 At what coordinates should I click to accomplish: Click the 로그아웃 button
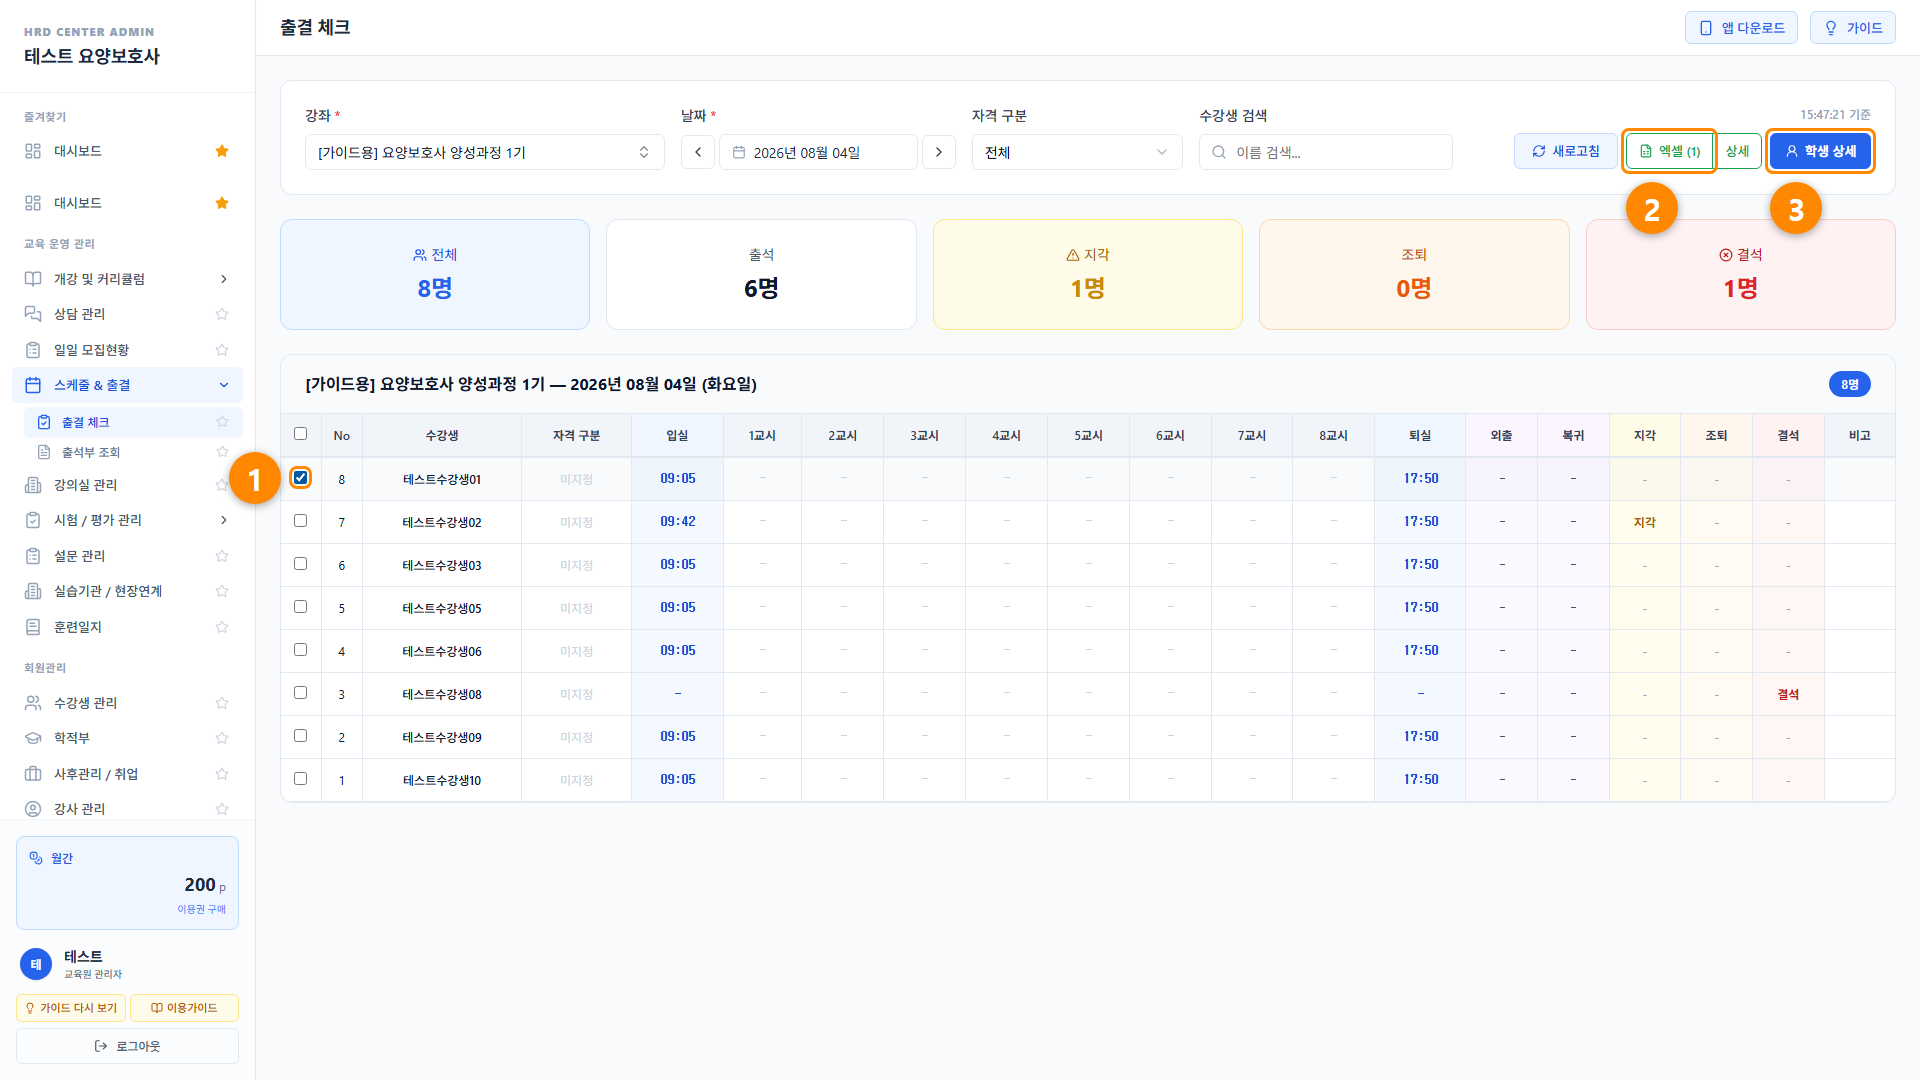[x=127, y=1046]
